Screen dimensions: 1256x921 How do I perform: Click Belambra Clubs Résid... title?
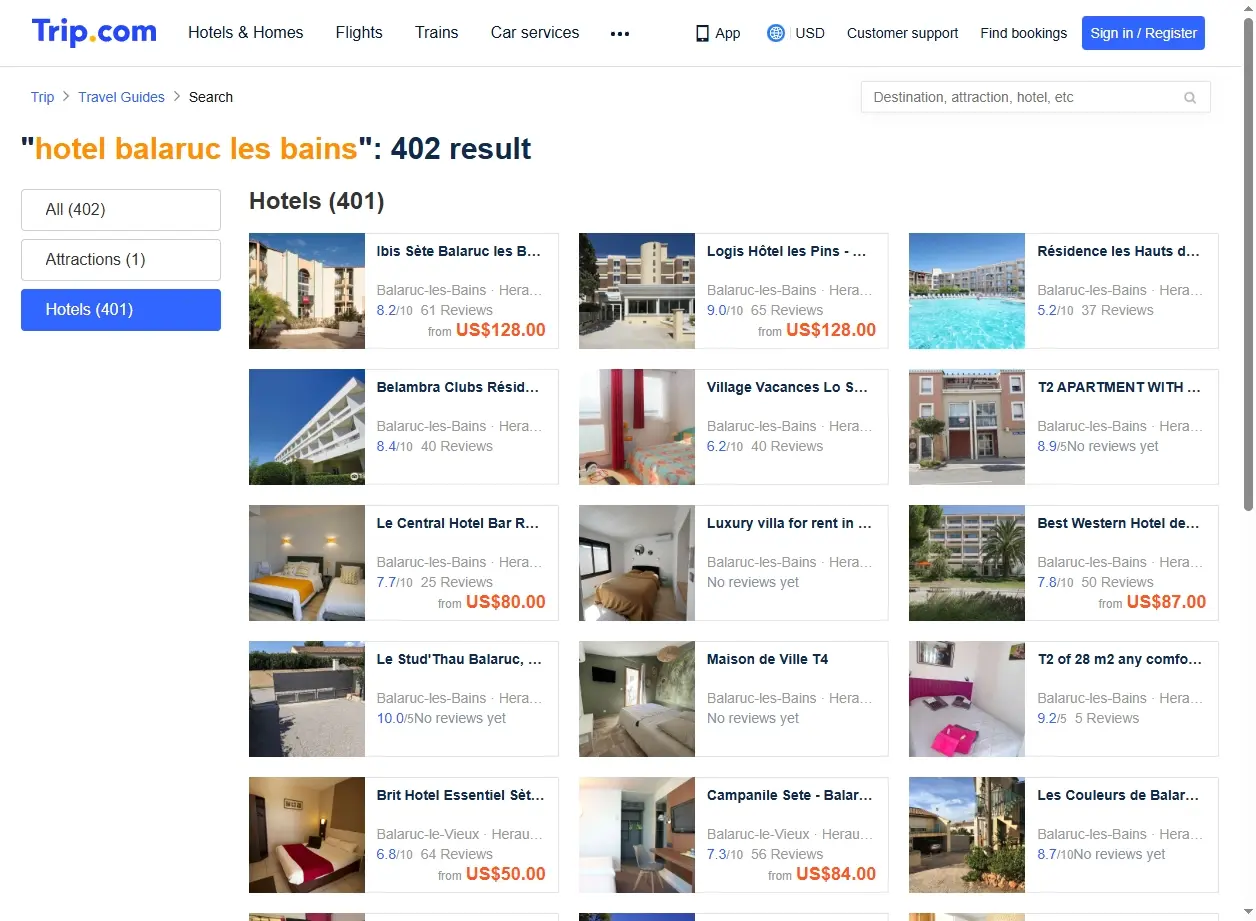click(x=458, y=387)
